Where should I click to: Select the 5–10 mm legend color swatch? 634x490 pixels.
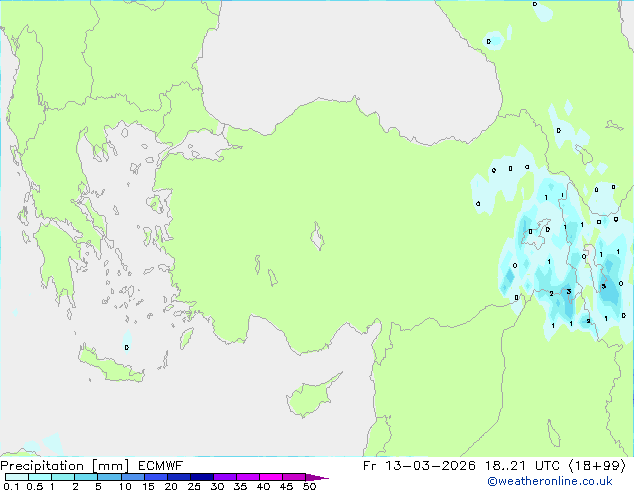[109, 477]
